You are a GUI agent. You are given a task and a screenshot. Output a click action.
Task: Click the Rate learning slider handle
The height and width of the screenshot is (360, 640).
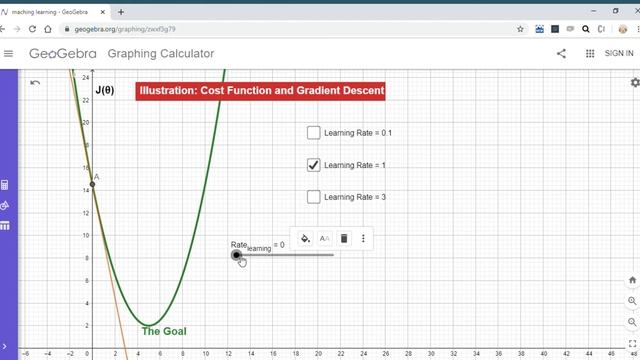point(236,255)
